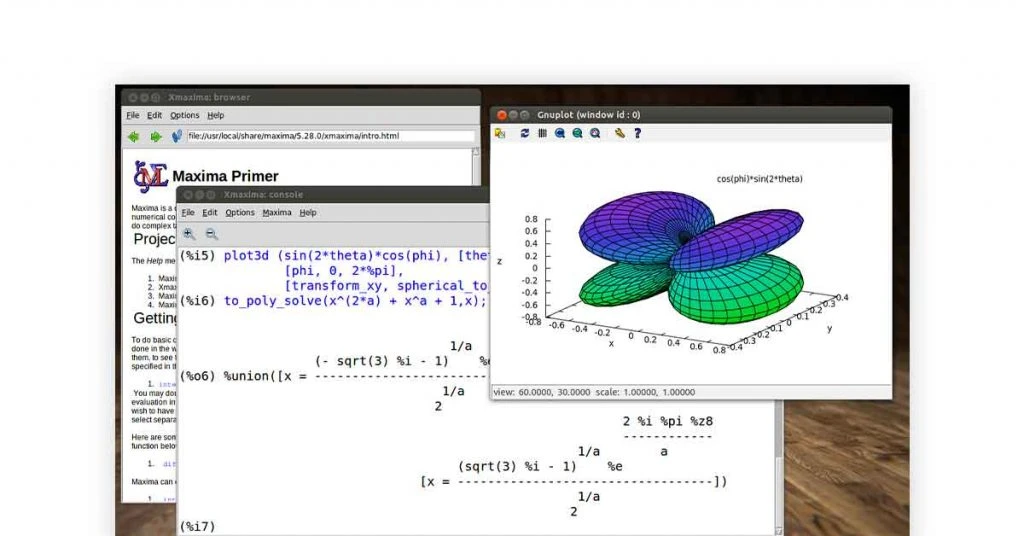This screenshot has height=536, width=1024.
Task: Click the "(%o6)" output label
Action: point(198,376)
